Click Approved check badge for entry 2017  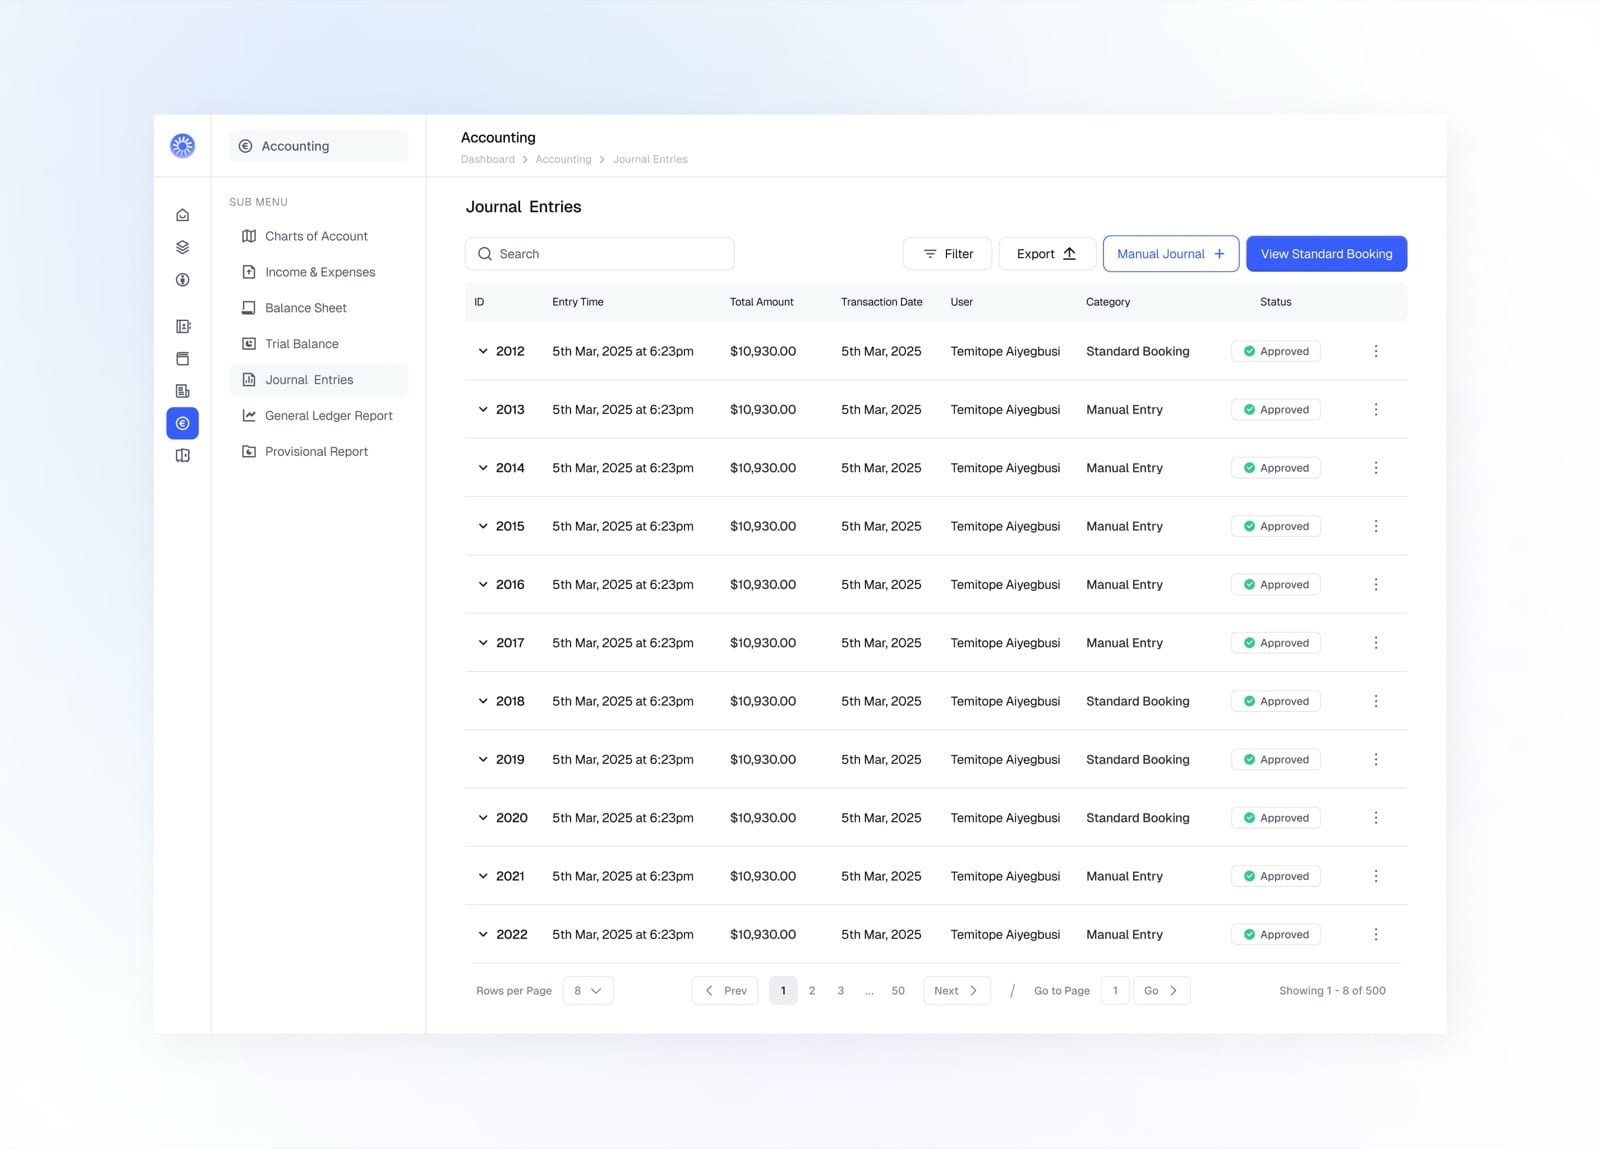point(1276,643)
